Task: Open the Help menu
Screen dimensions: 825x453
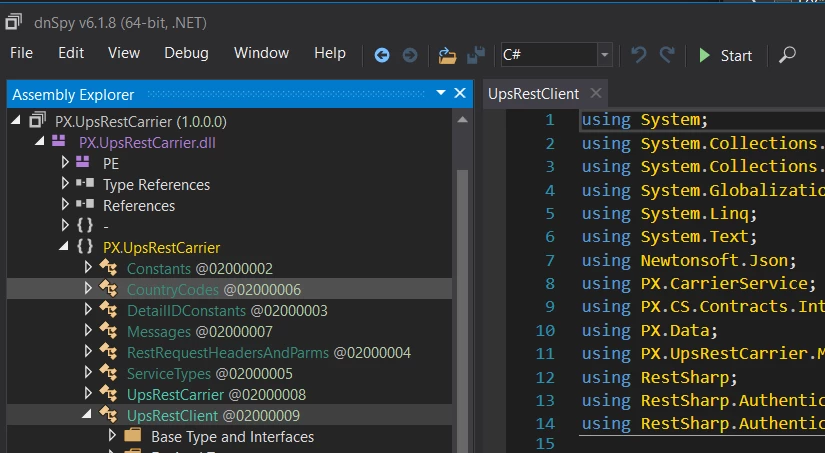Action: tap(330, 53)
